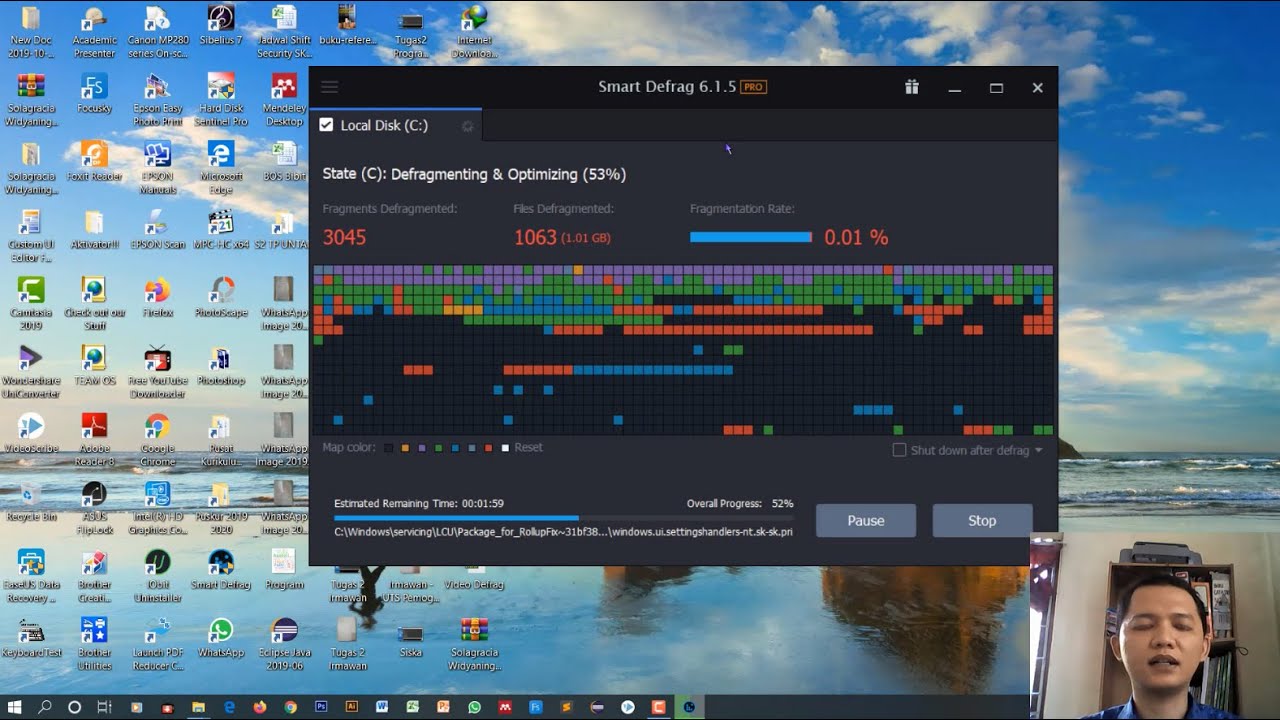The width and height of the screenshot is (1280, 720).
Task: Open the KeyboardTest desktop shortcut
Action: click(x=31, y=637)
